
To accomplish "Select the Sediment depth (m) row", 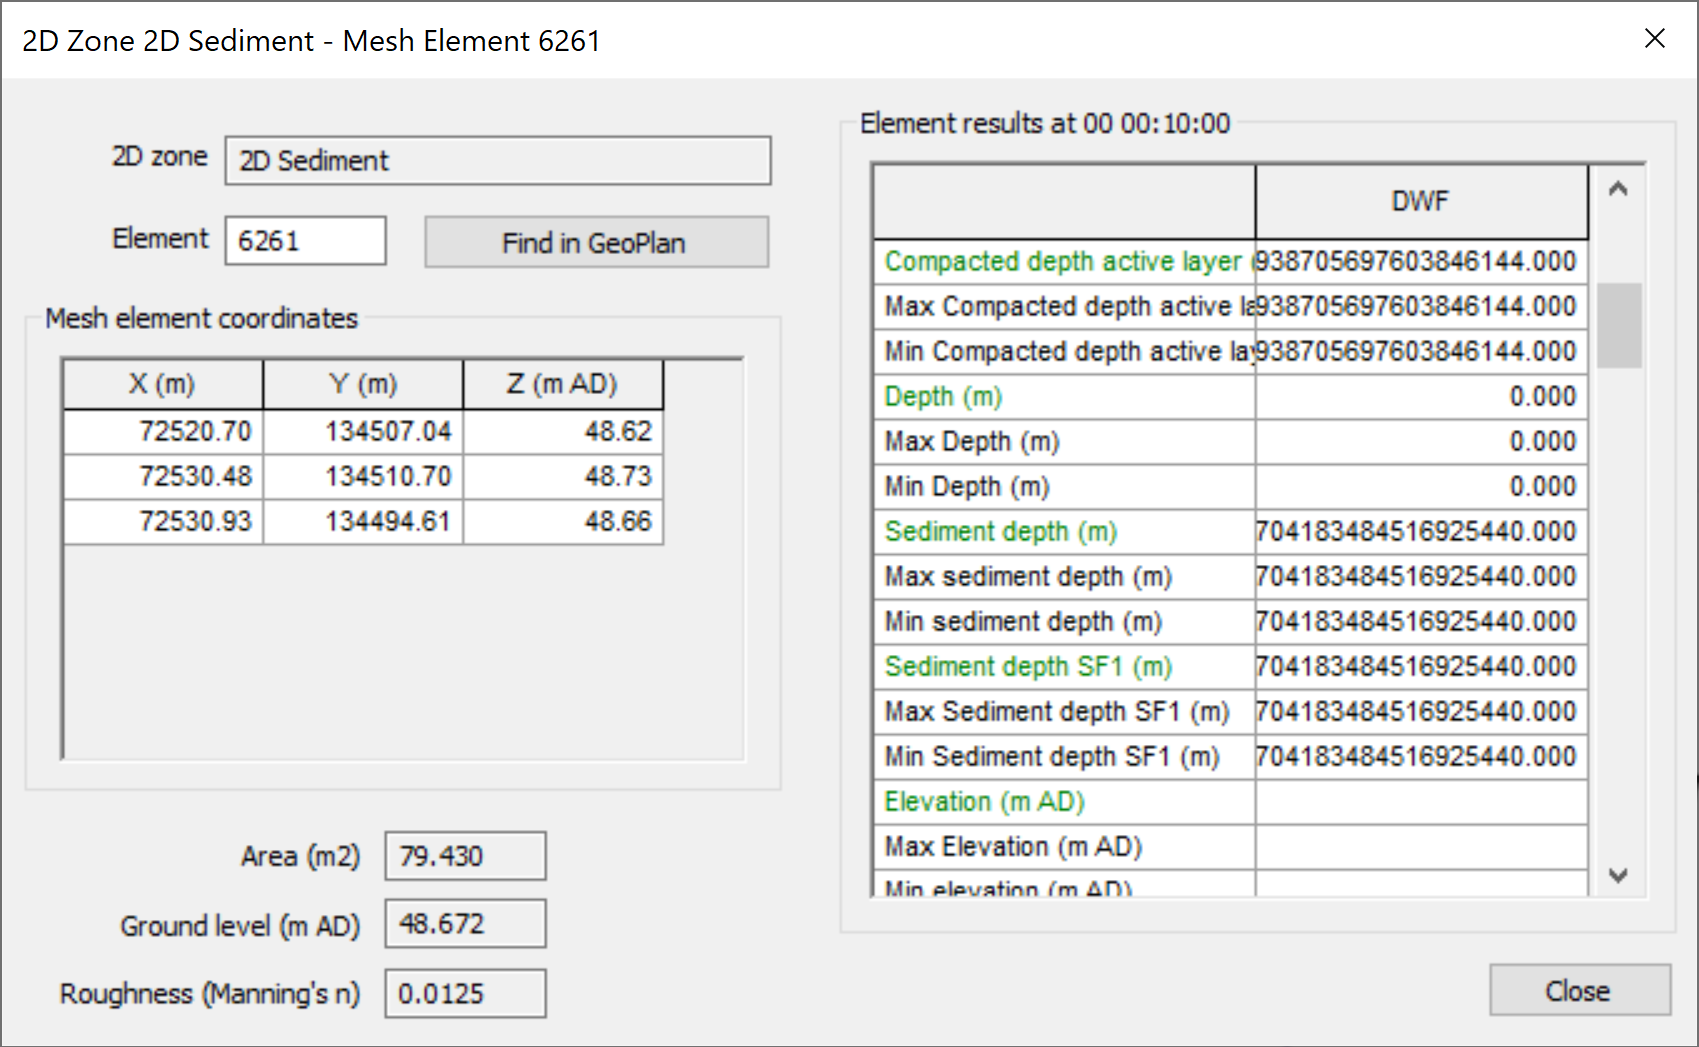I will coord(1000,531).
